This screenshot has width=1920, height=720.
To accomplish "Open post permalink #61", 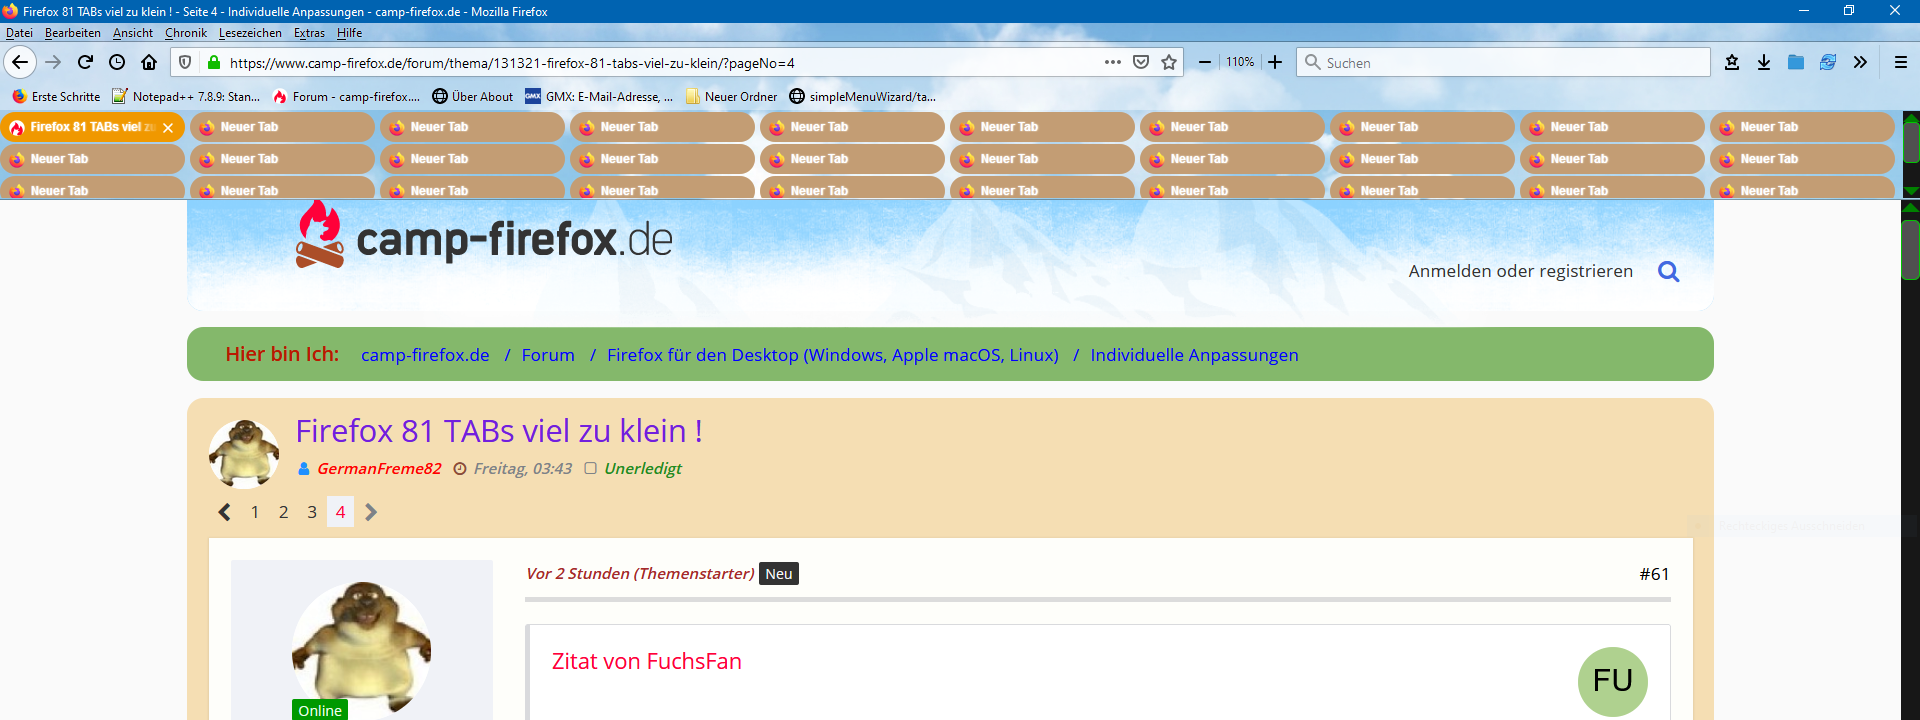I will pos(1654,574).
